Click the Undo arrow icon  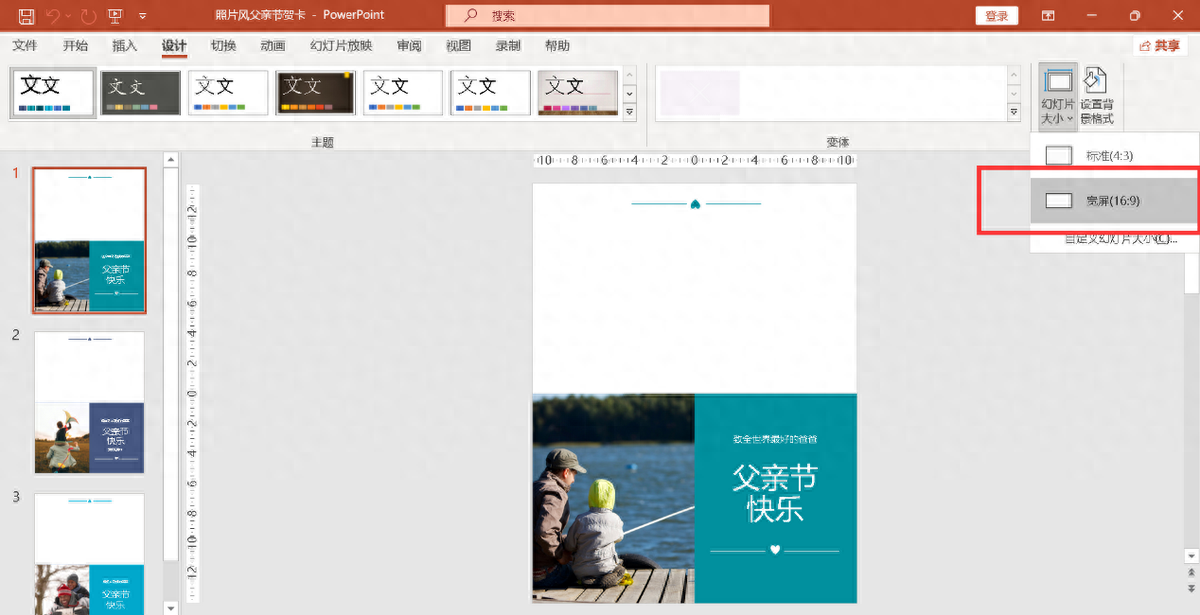55,16
